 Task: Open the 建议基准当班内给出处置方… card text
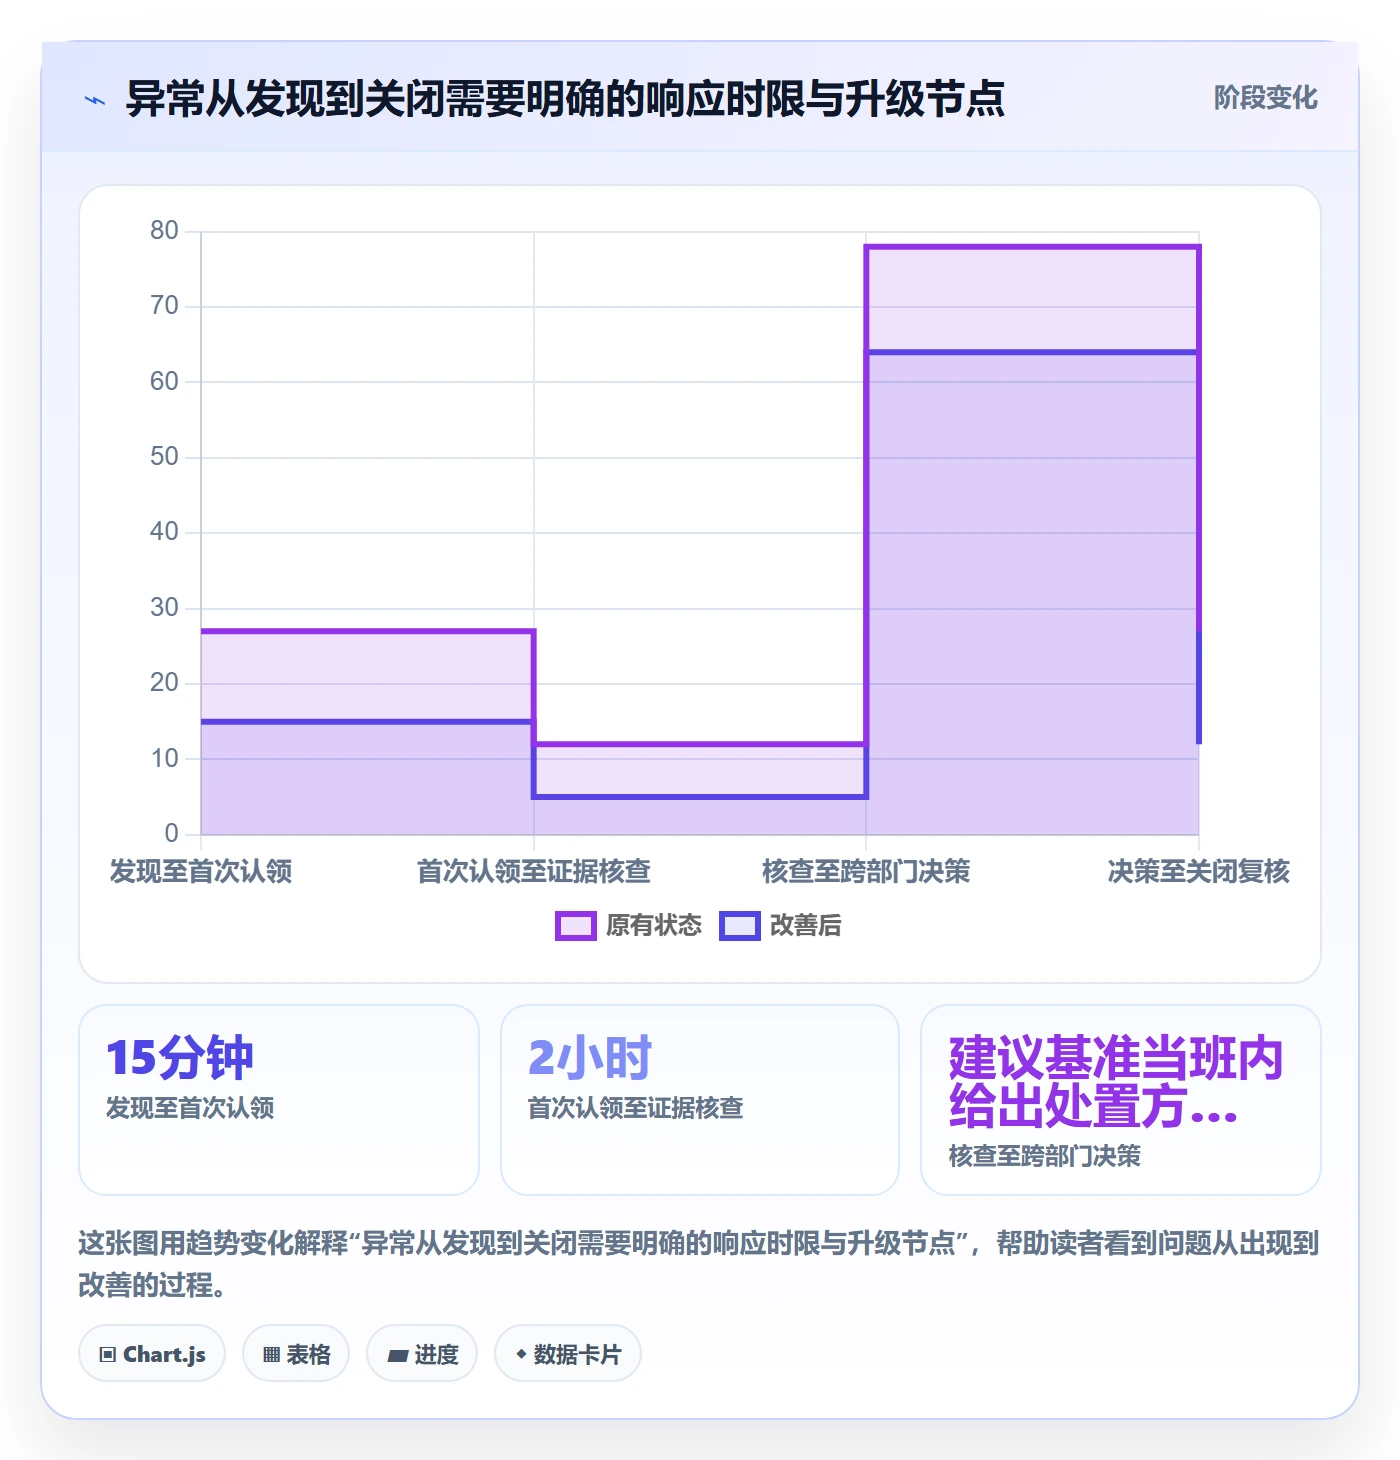[x=1116, y=1082]
